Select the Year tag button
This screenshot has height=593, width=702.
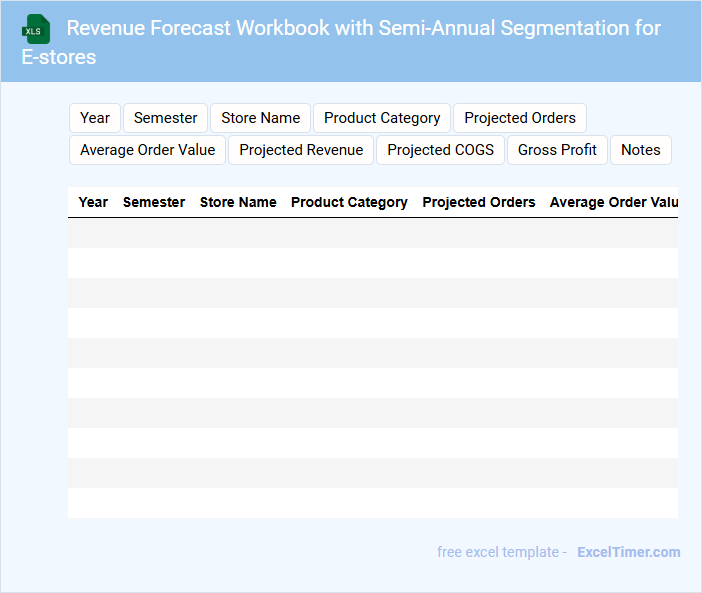tap(95, 118)
